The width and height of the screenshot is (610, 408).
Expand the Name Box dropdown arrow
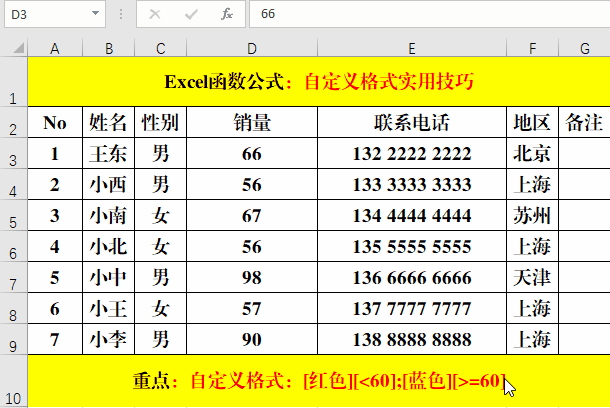95,14
